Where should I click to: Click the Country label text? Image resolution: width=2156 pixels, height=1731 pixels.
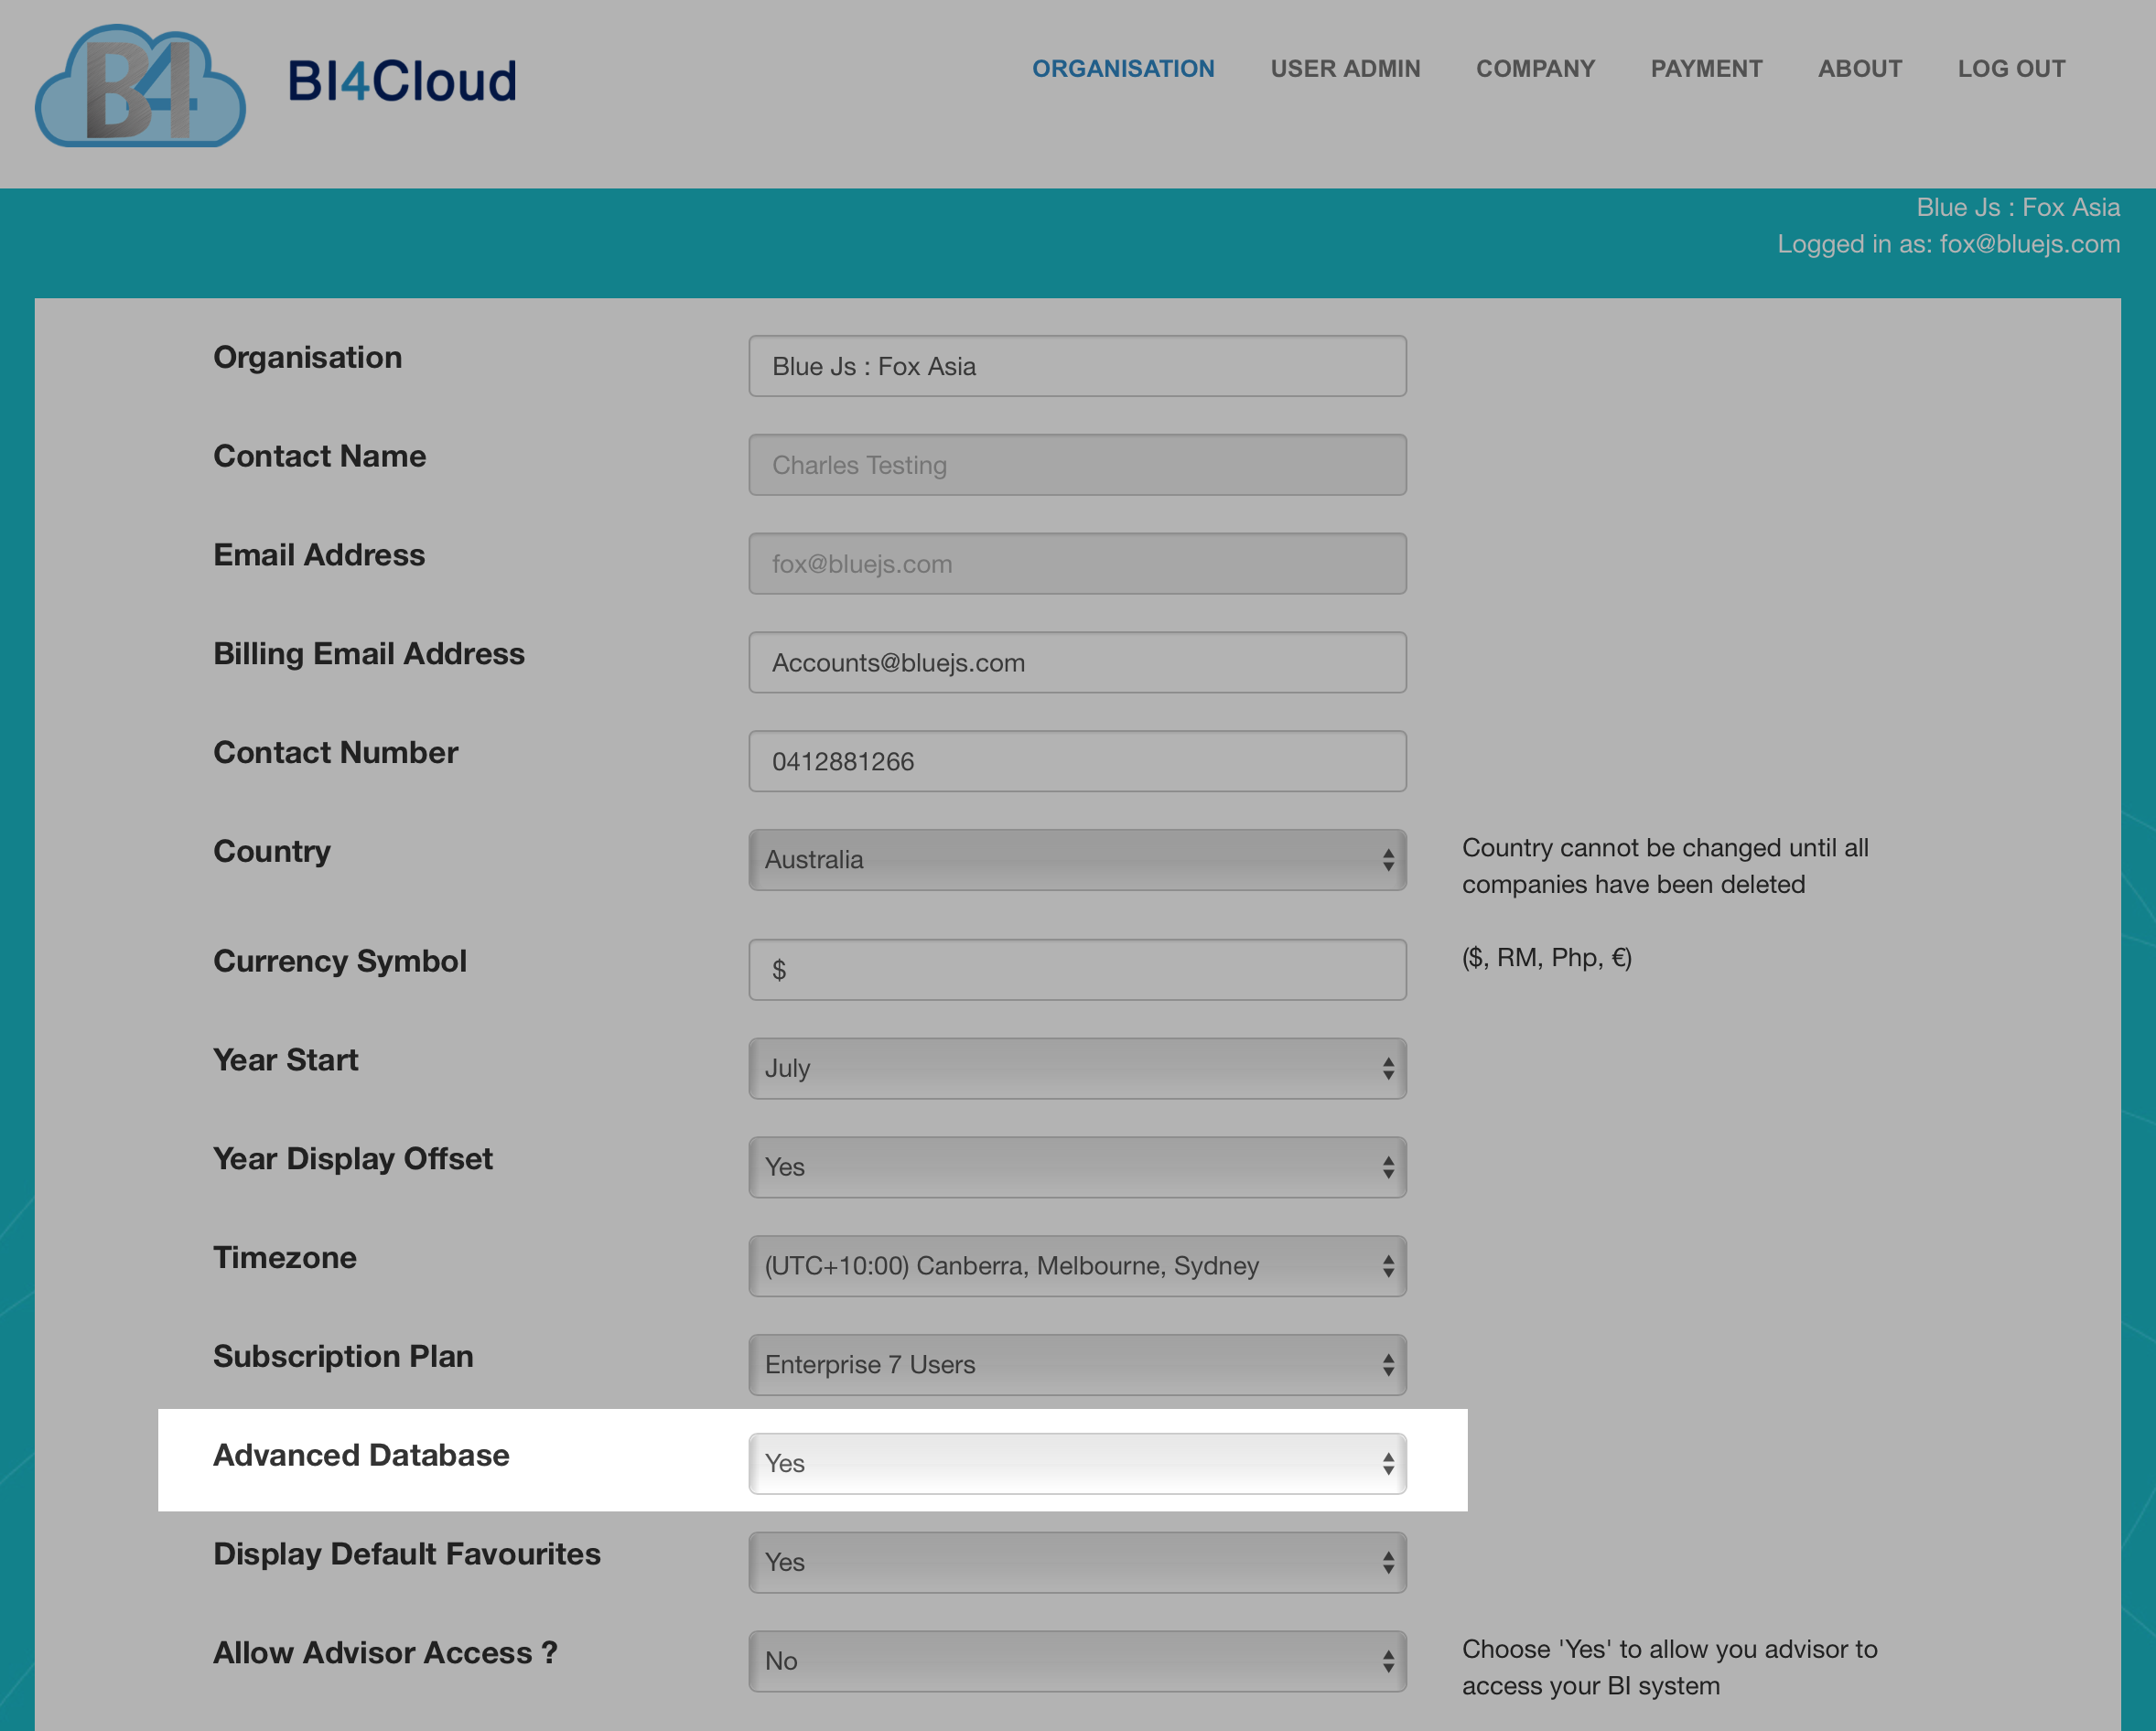272,851
